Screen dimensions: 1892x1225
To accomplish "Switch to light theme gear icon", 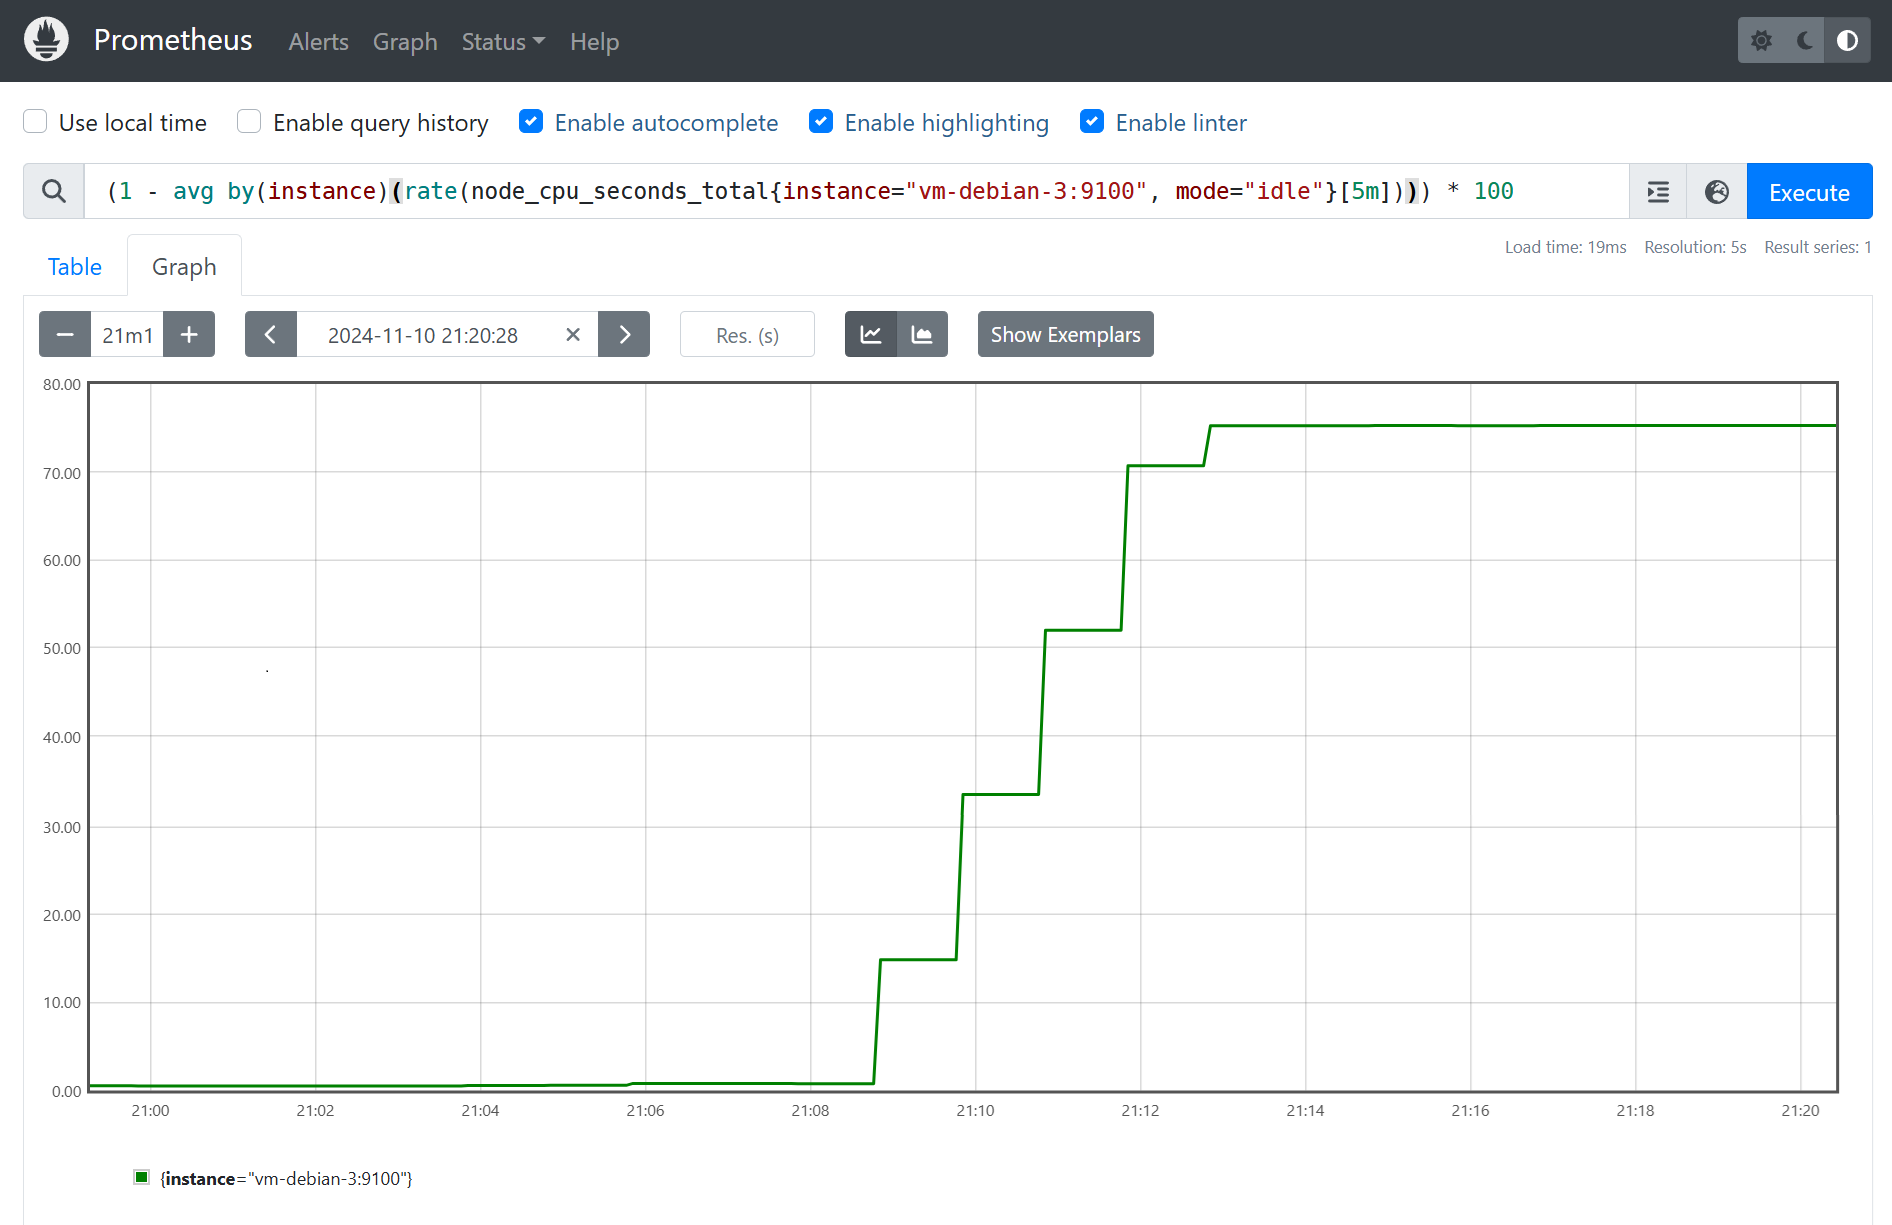I will [1761, 41].
